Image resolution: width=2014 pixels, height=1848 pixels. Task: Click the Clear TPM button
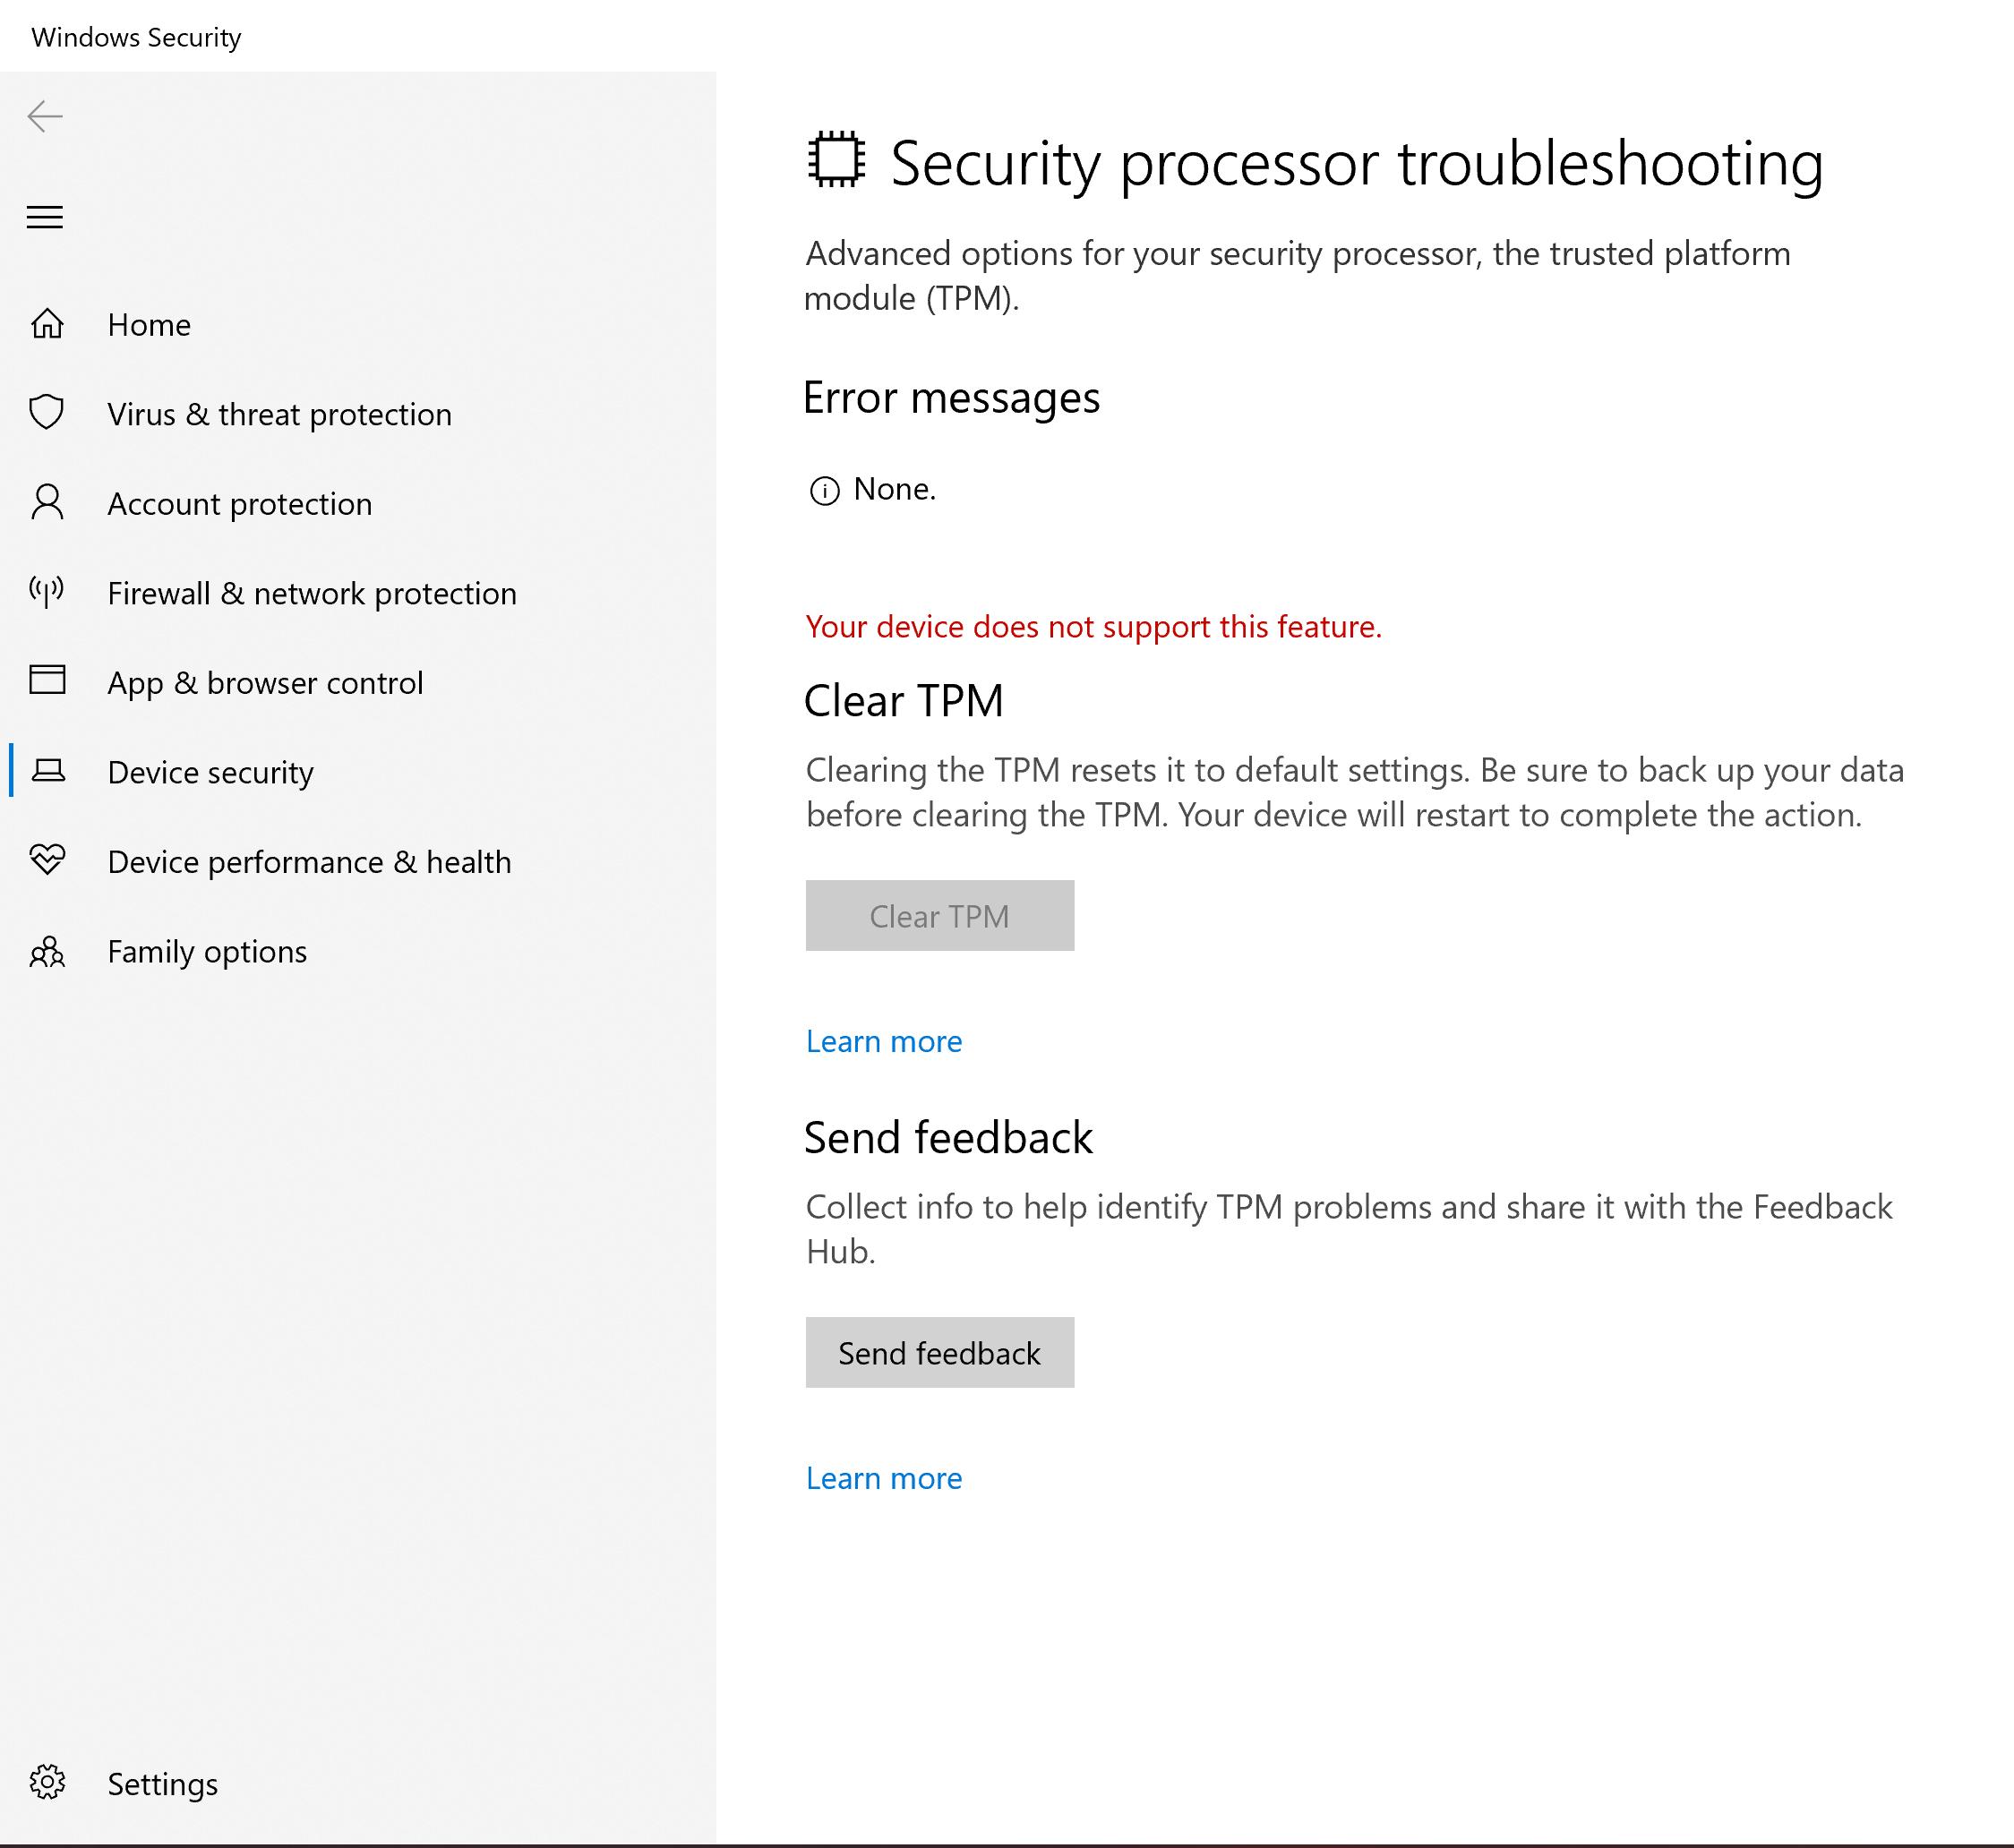939,915
